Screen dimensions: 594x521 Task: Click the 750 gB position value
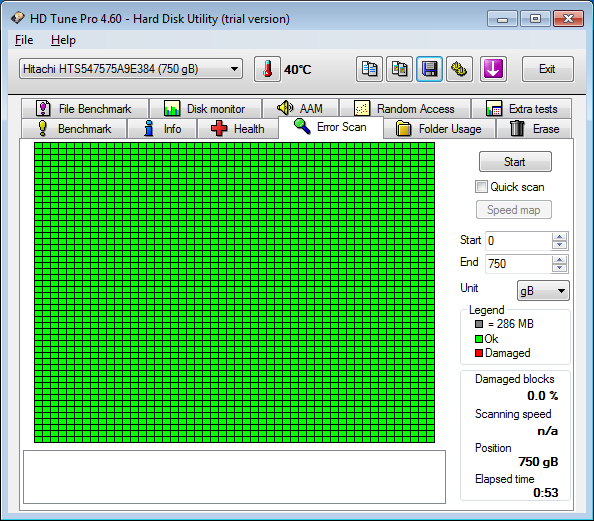(538, 462)
